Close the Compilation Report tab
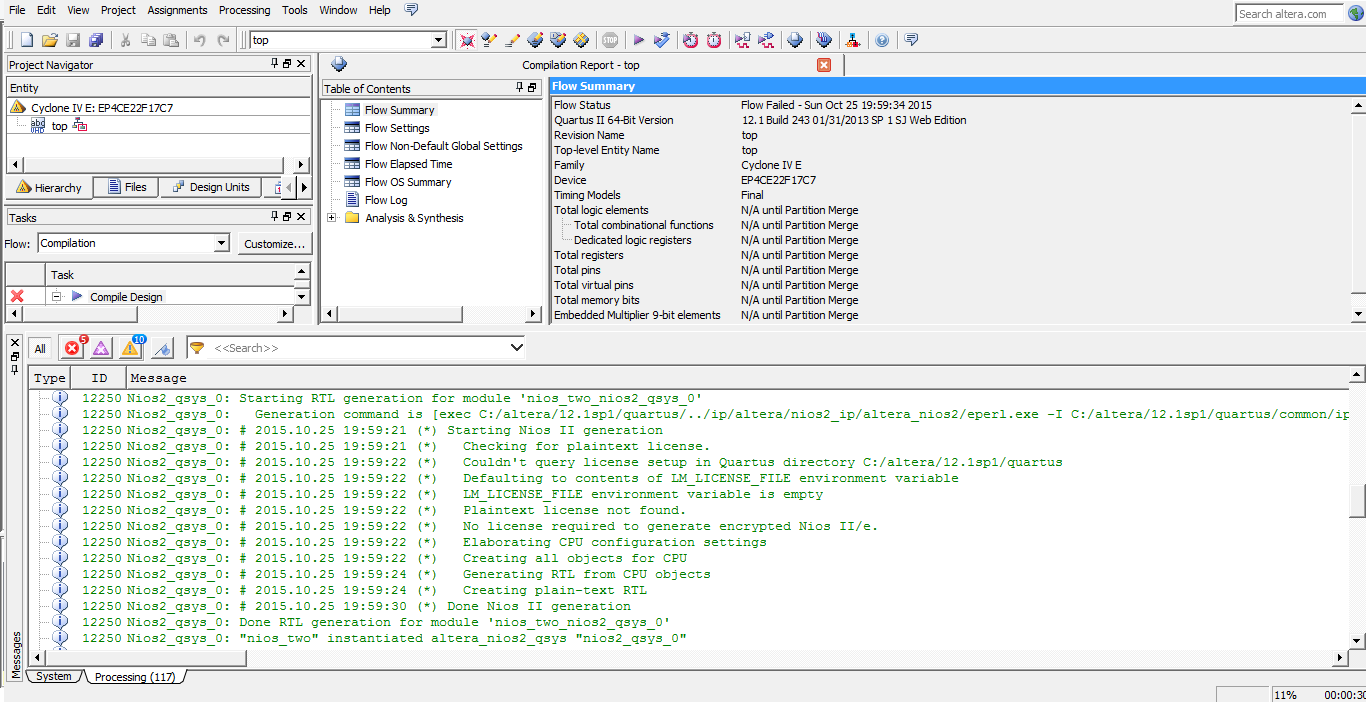 [x=824, y=65]
